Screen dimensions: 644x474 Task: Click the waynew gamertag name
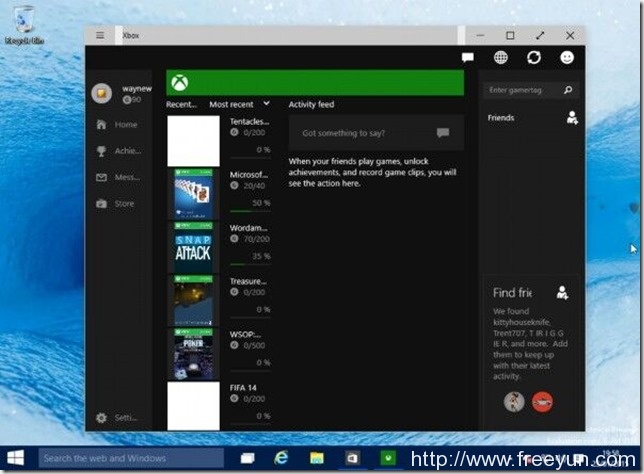point(137,89)
